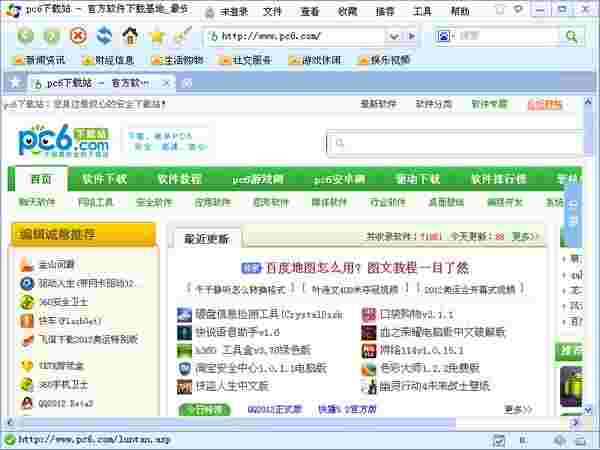This screenshot has width=600, height=450.
Task: Open the 帮助 menu
Action: pos(460,11)
